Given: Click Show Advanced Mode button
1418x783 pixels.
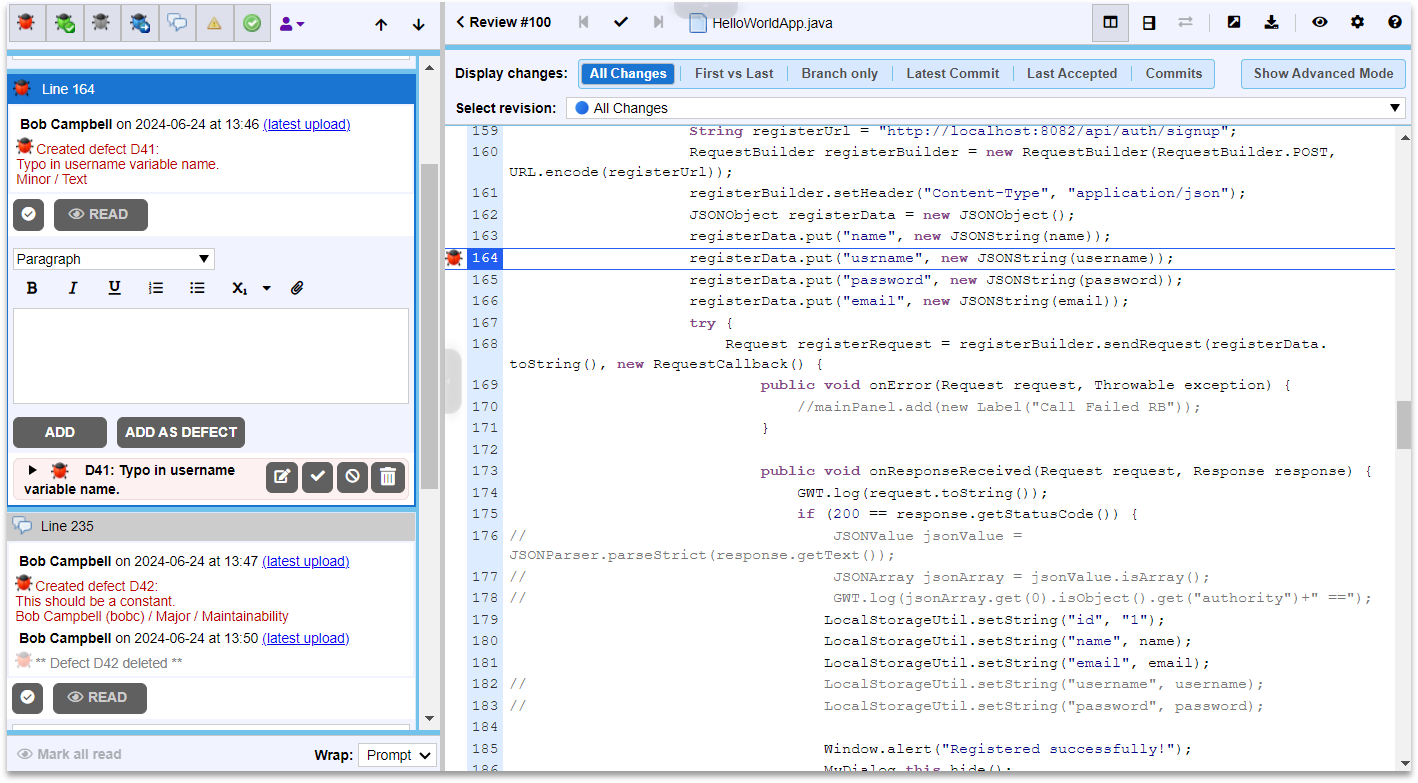Looking at the screenshot, I should click(x=1322, y=73).
